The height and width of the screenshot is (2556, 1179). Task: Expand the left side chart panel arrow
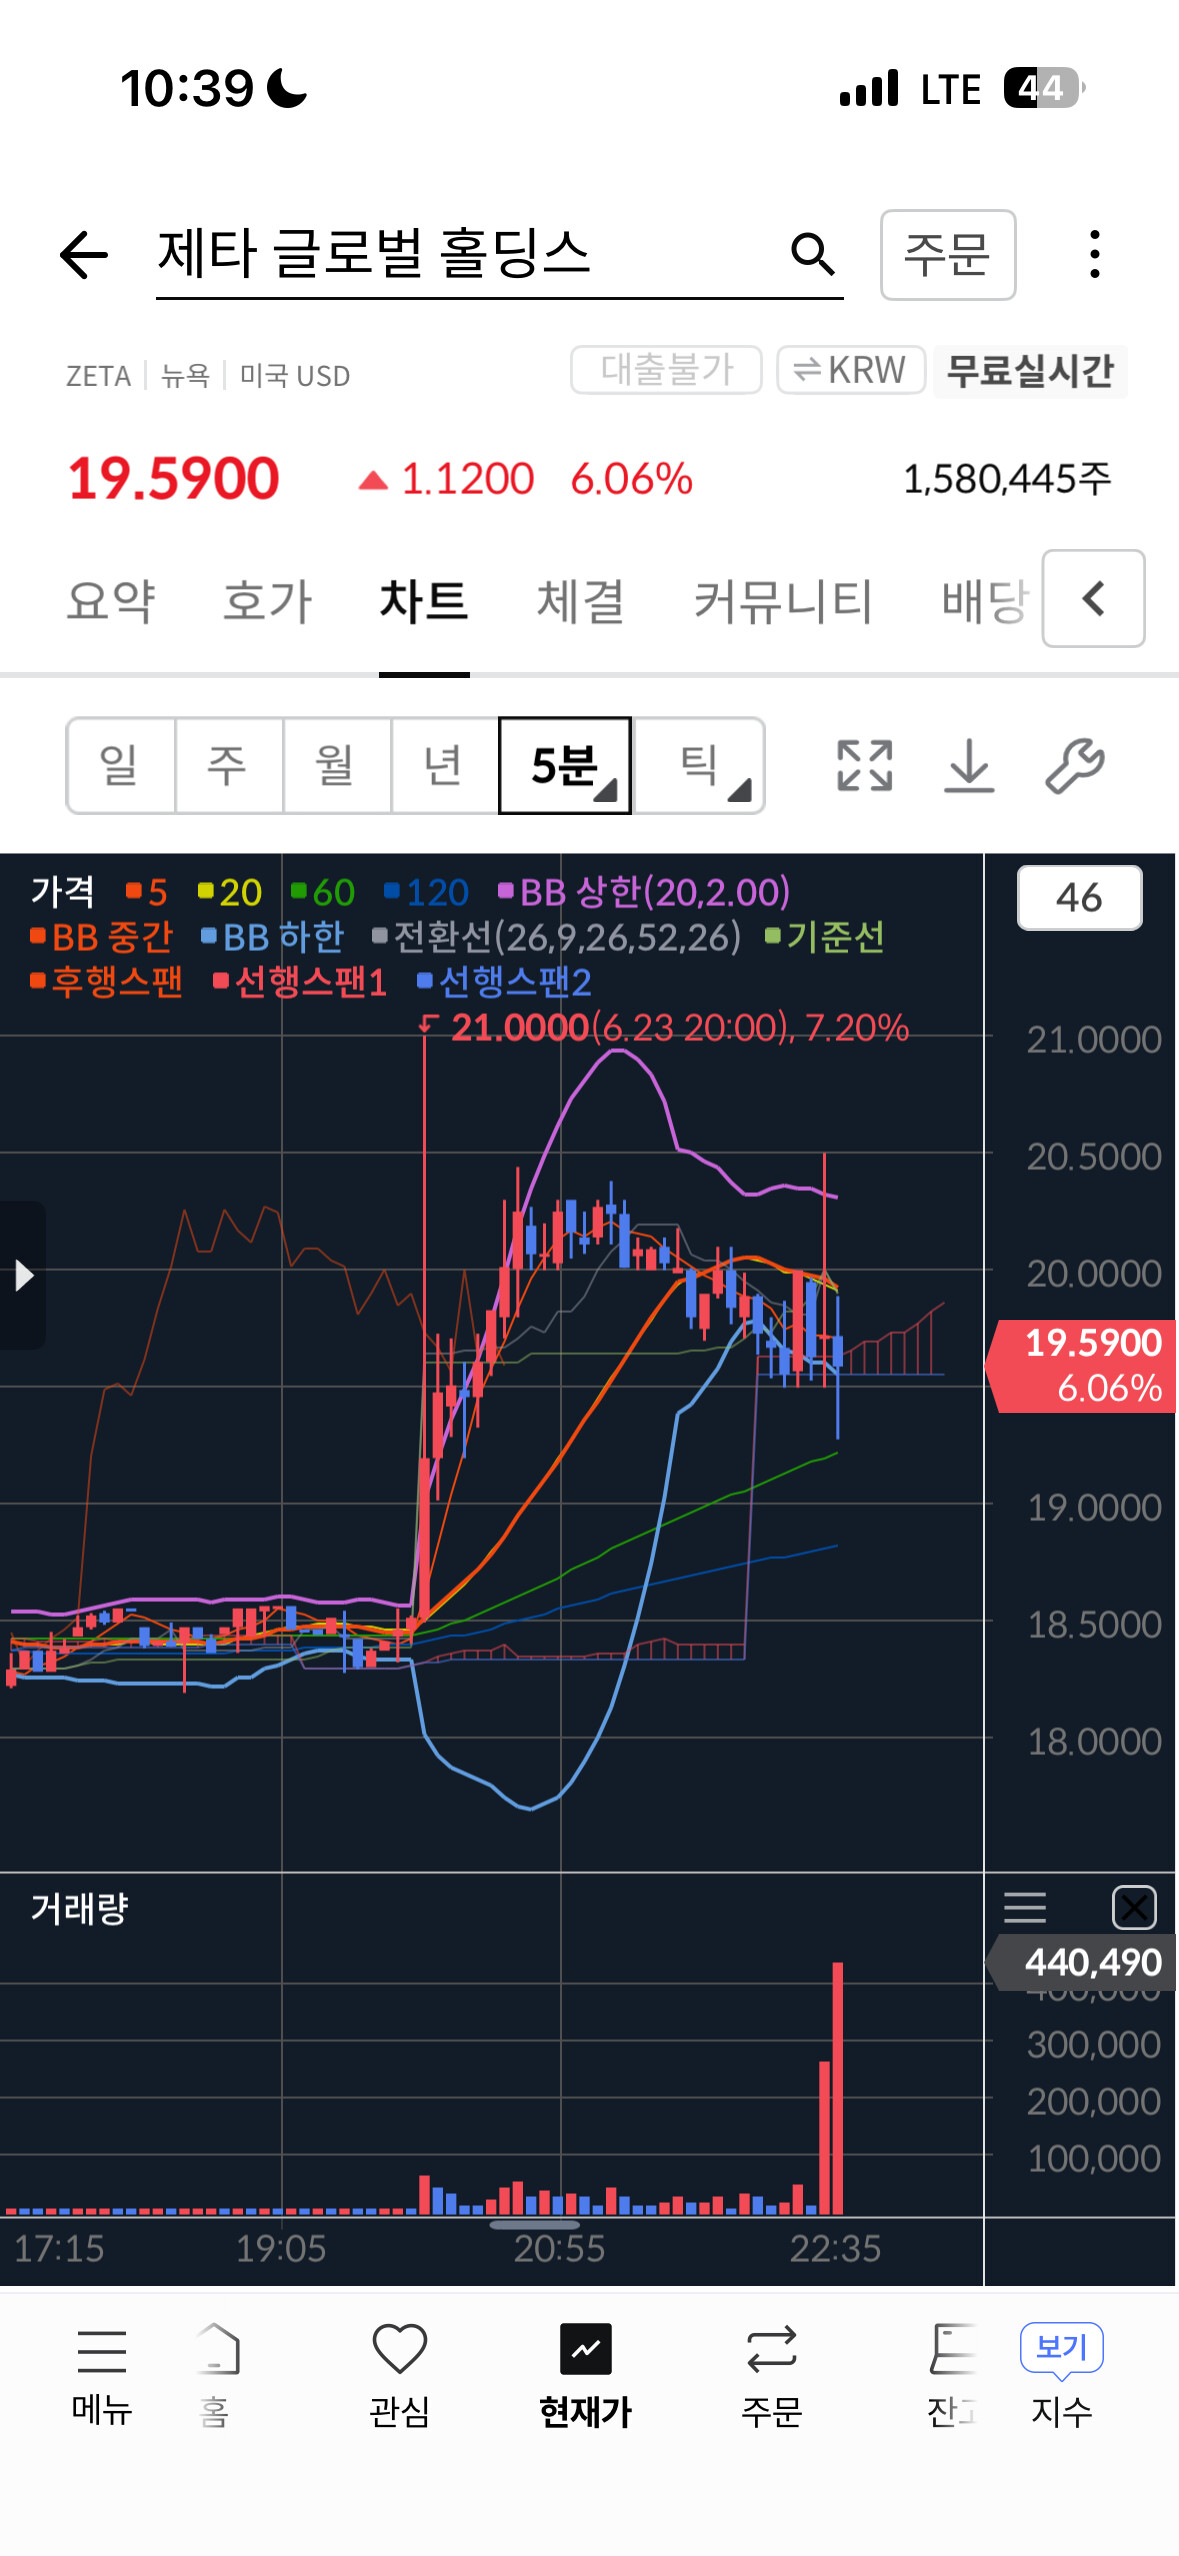(x=23, y=1275)
